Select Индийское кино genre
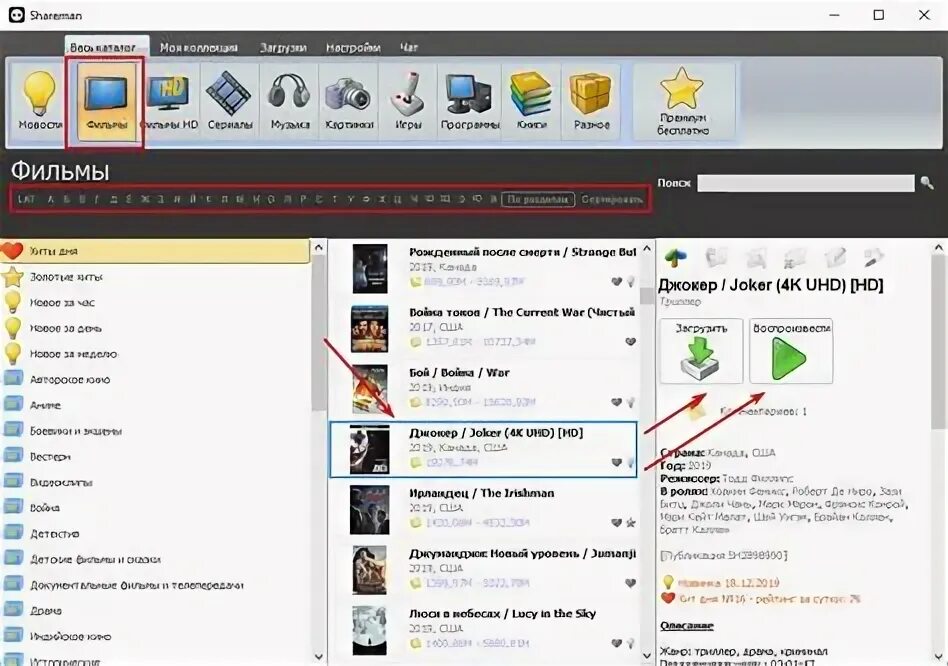 pos(70,636)
